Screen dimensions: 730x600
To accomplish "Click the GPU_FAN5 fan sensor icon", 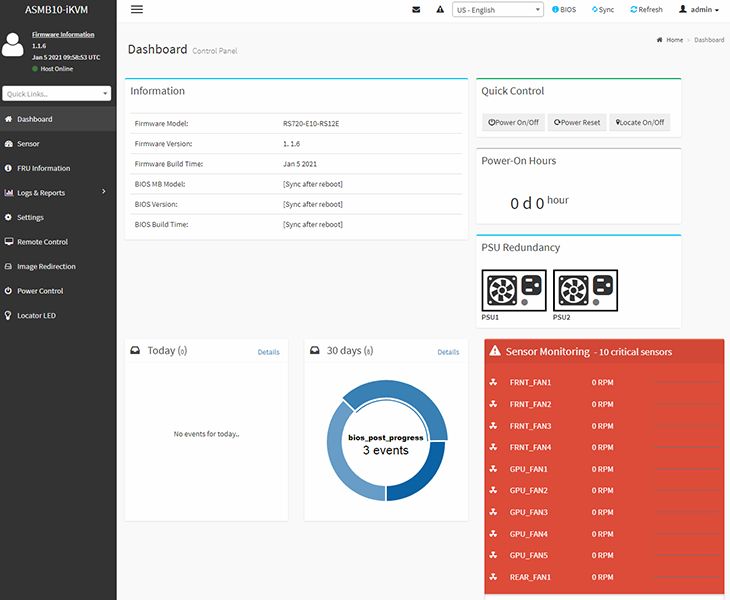I will point(493,555).
